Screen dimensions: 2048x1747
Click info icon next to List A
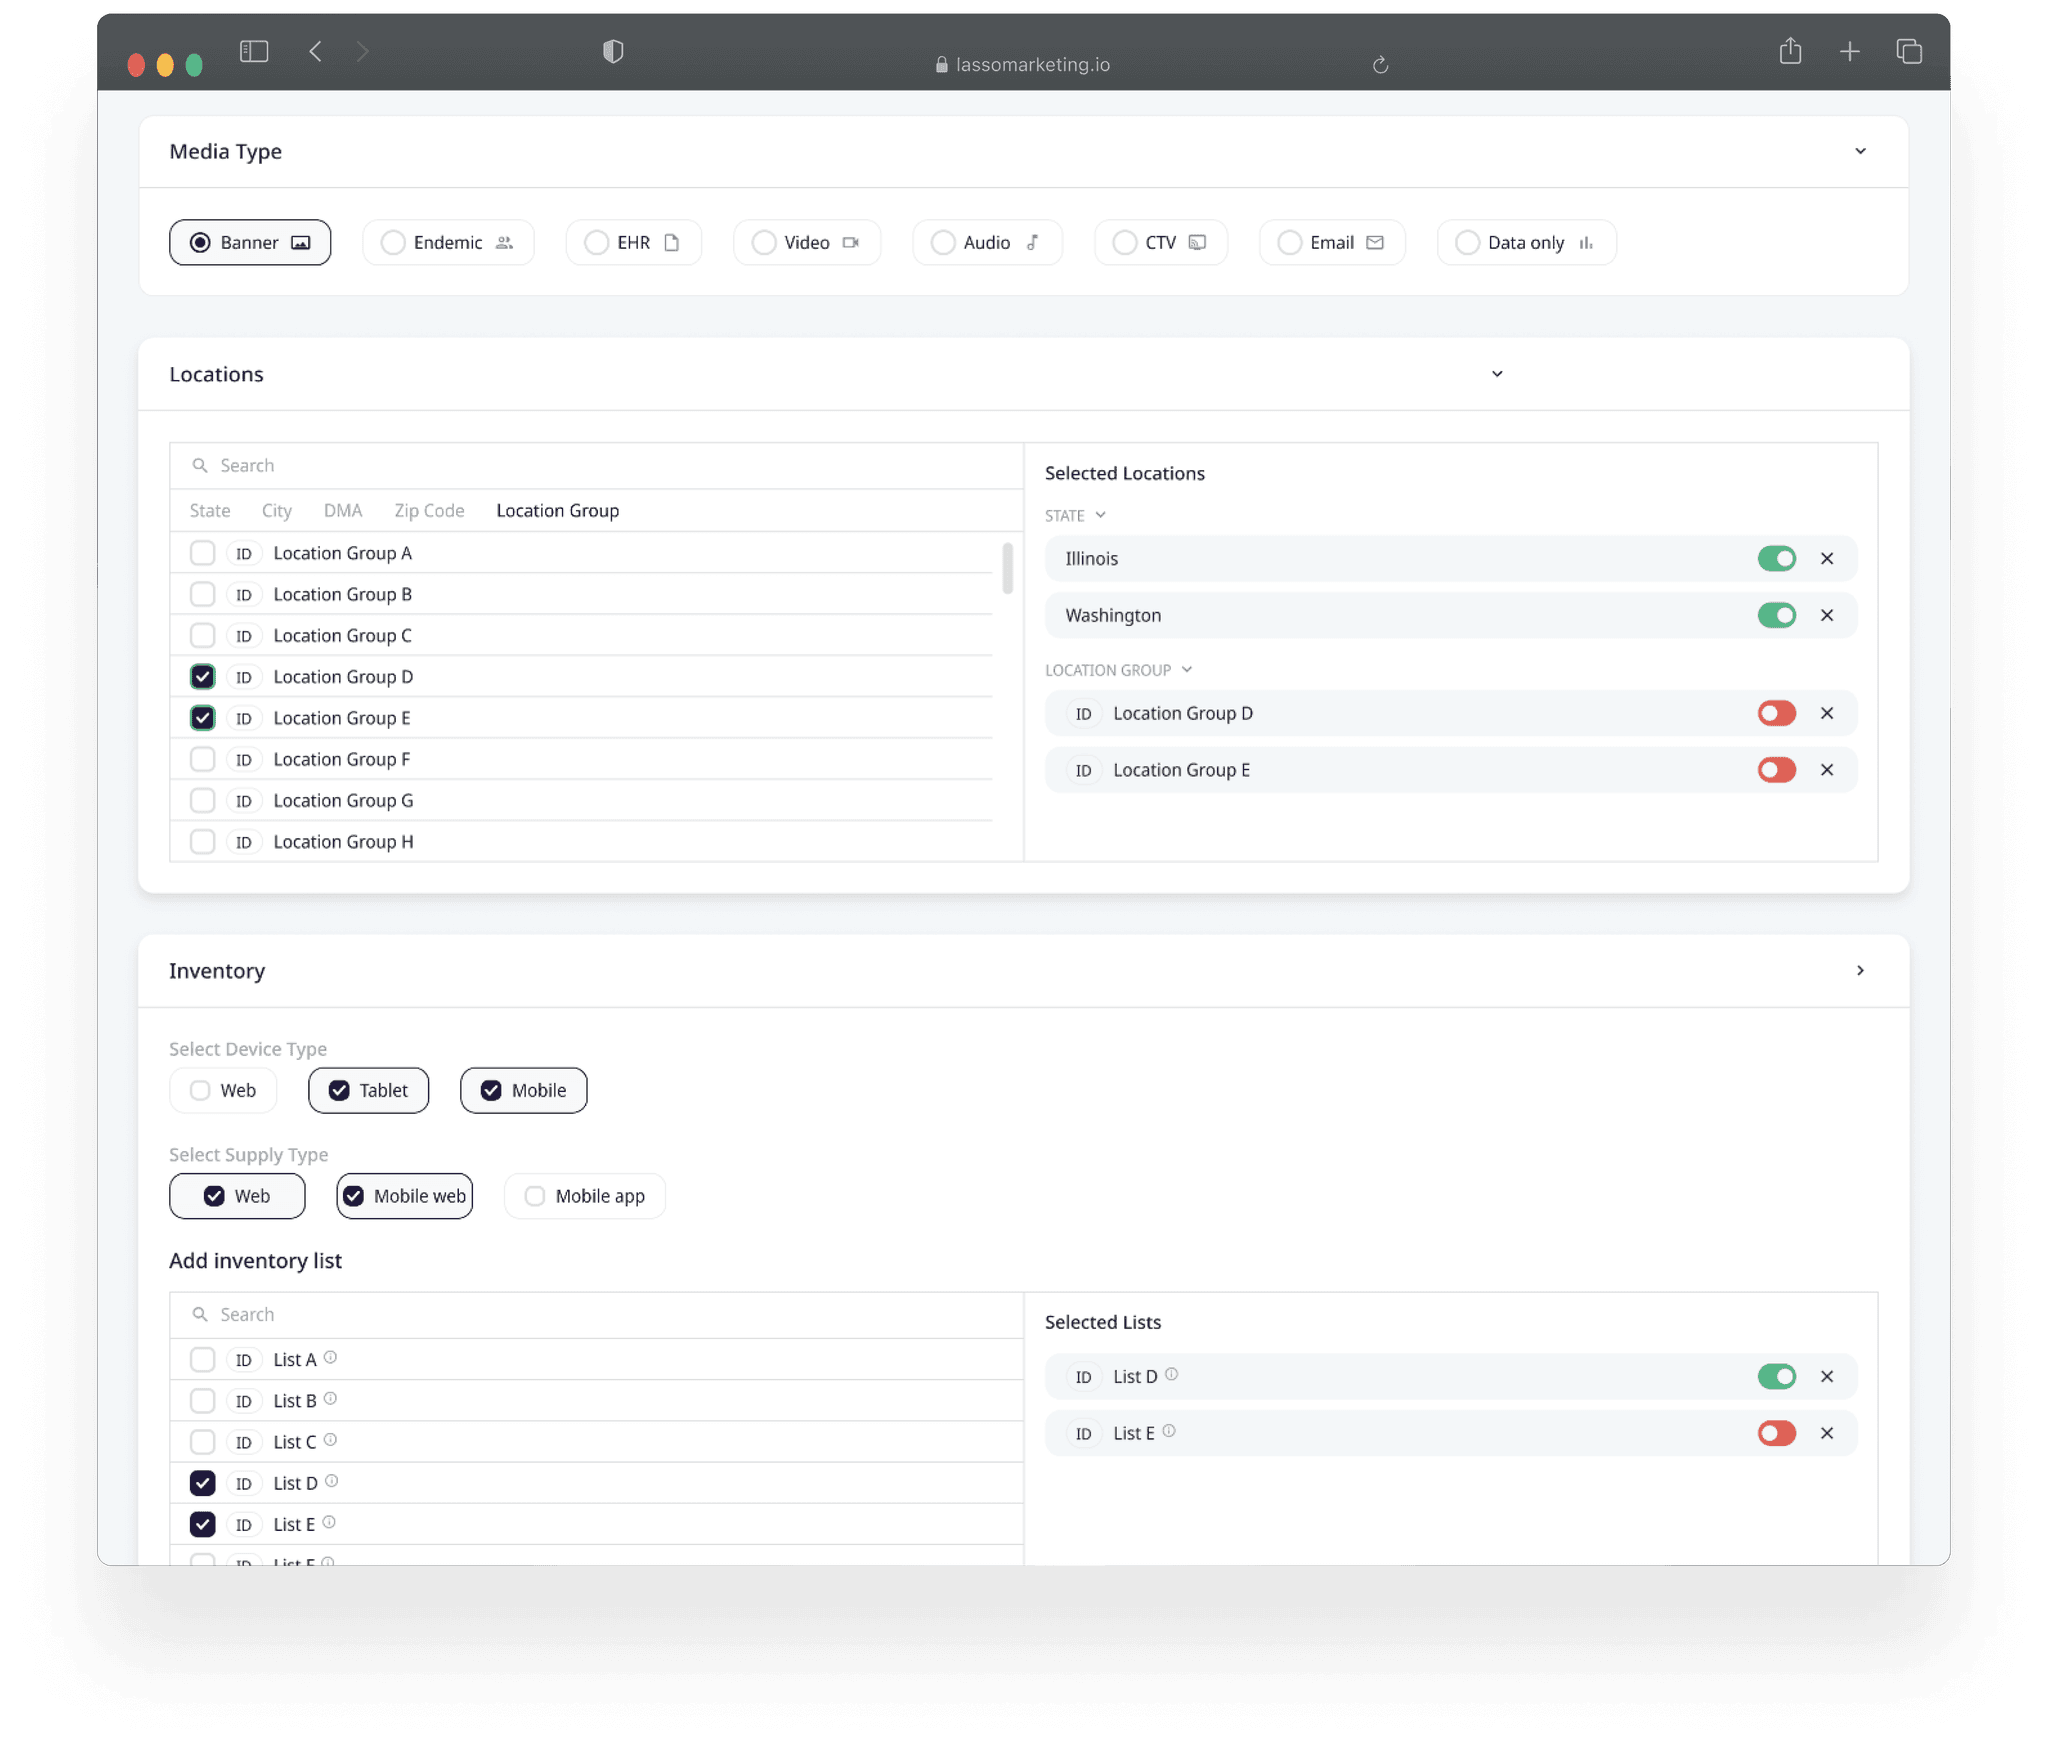[x=330, y=1357]
